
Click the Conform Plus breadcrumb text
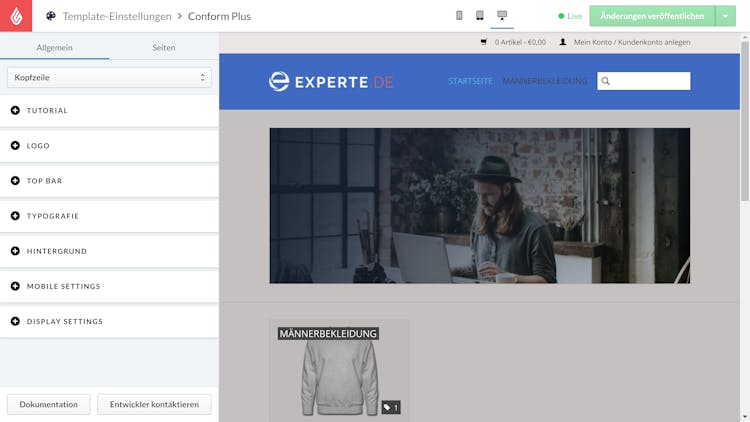tap(219, 16)
